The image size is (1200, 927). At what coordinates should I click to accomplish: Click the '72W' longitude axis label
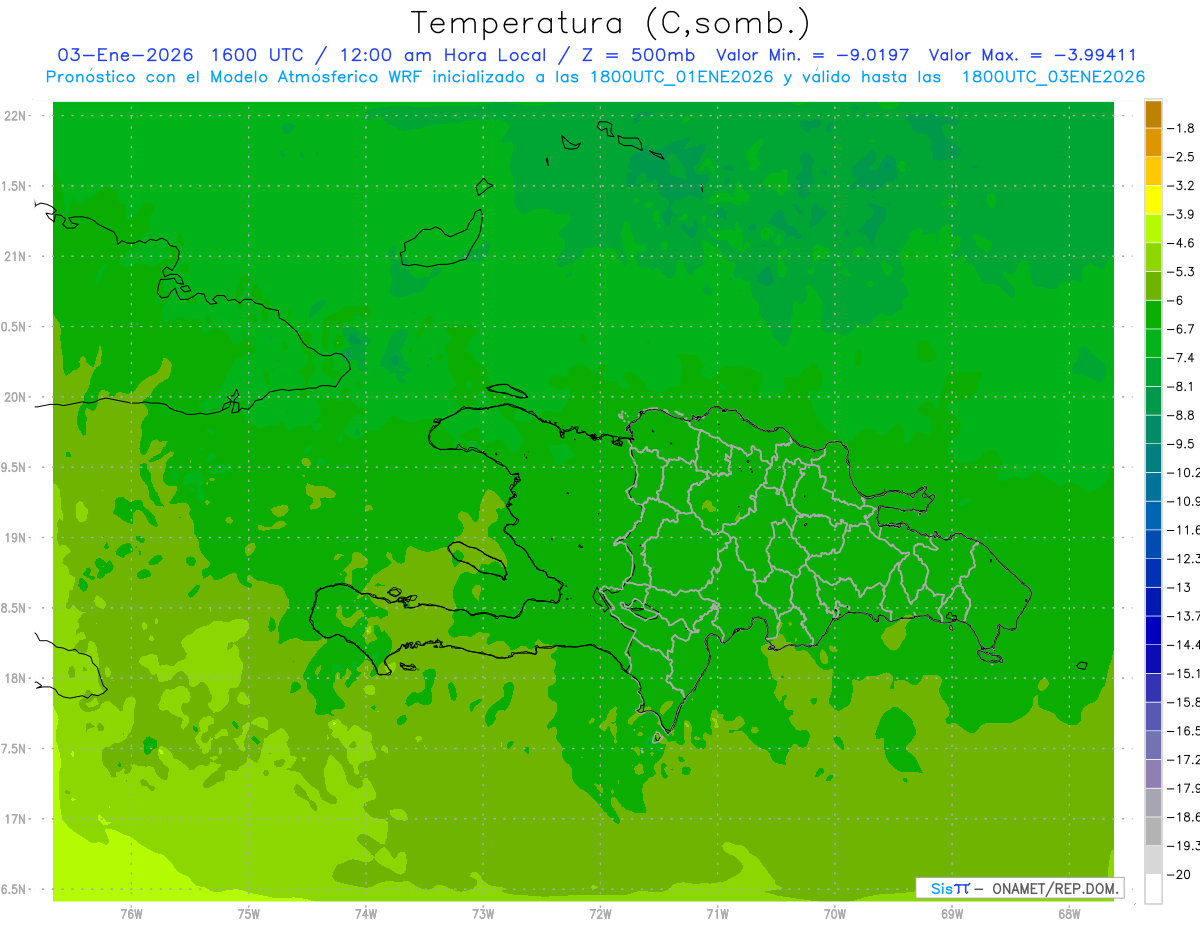[x=600, y=914]
